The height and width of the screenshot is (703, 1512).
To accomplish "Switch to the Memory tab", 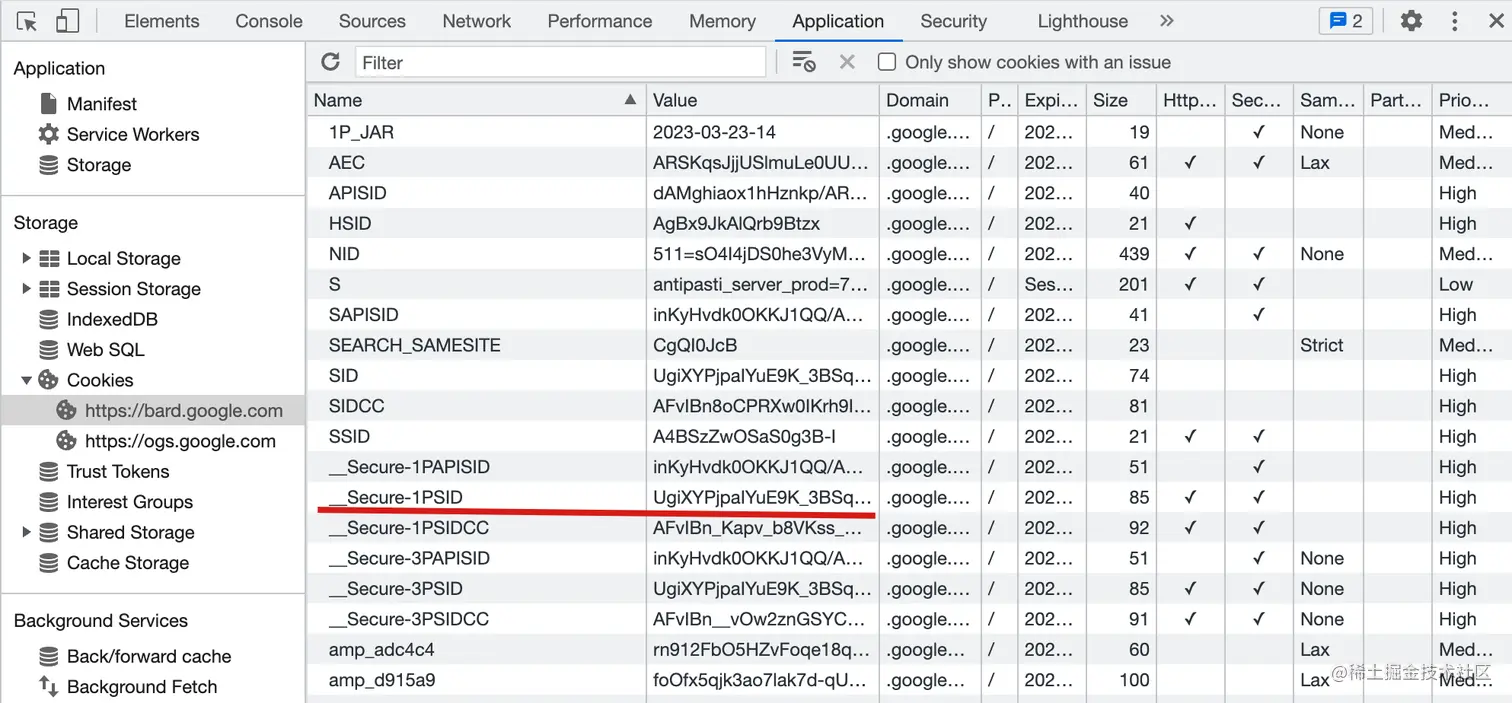I will coord(722,21).
